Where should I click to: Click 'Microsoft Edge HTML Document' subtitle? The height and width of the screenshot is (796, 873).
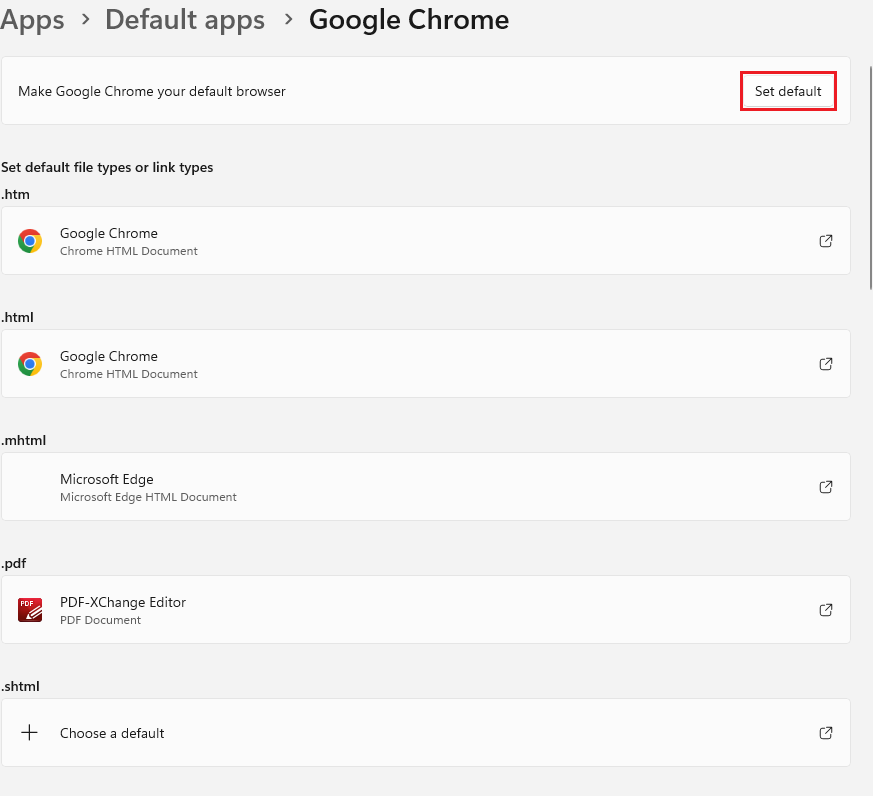pos(148,497)
